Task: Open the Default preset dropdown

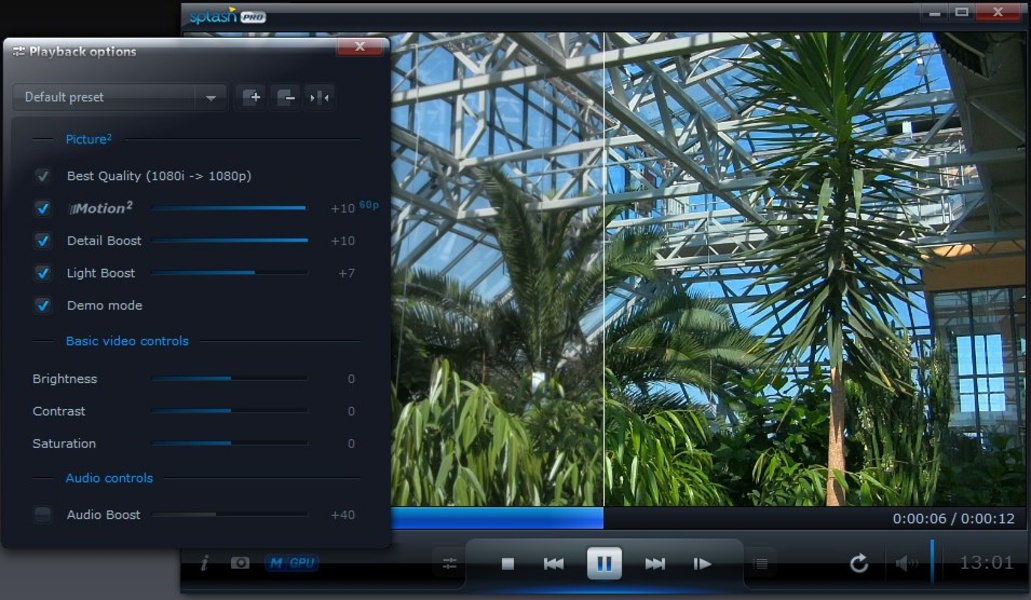Action: [x=120, y=97]
